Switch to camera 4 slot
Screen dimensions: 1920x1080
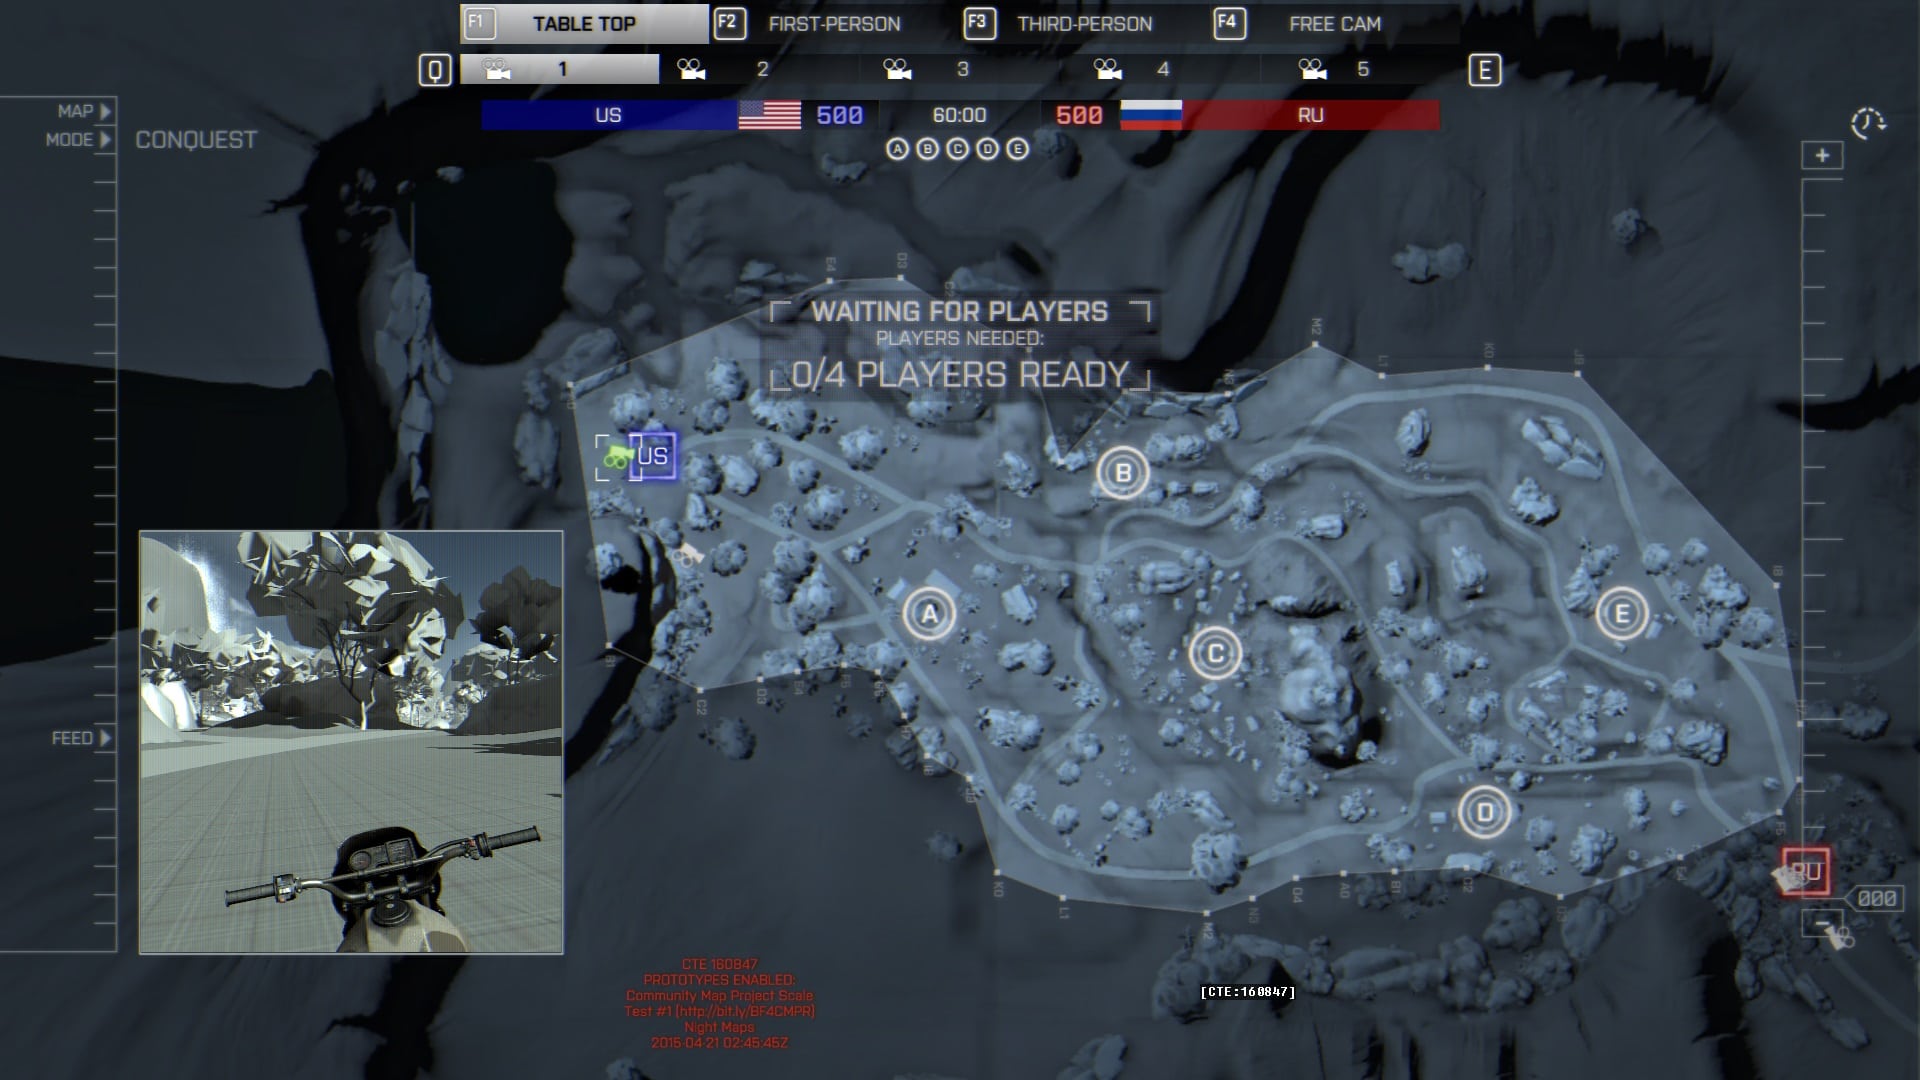click(1160, 69)
